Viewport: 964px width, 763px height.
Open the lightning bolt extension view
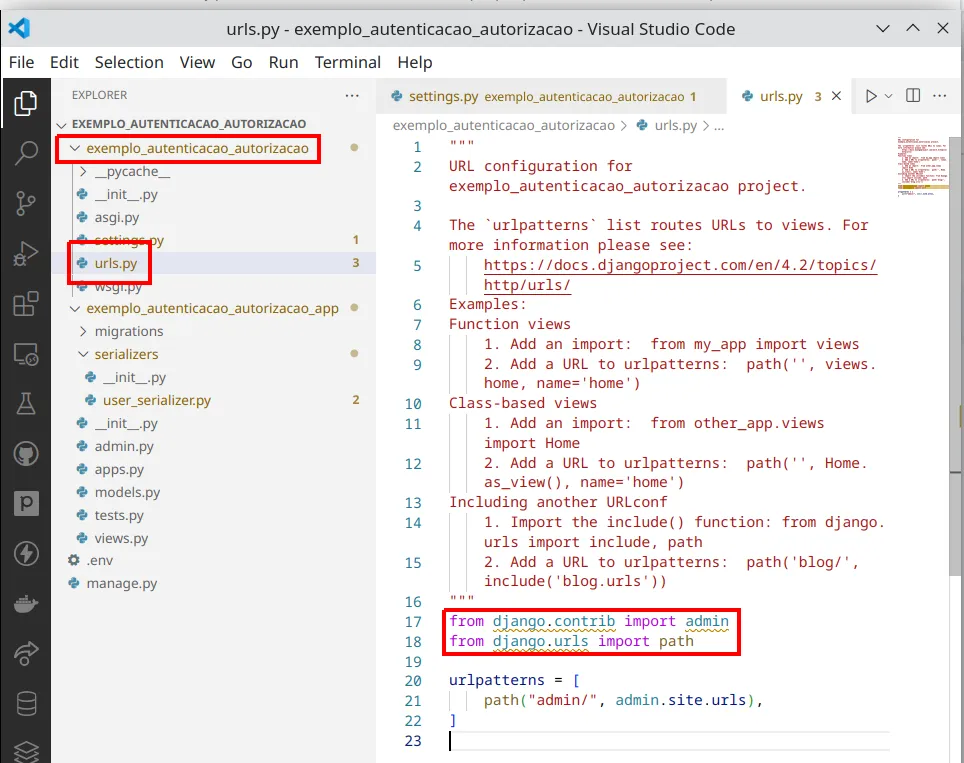coord(25,554)
